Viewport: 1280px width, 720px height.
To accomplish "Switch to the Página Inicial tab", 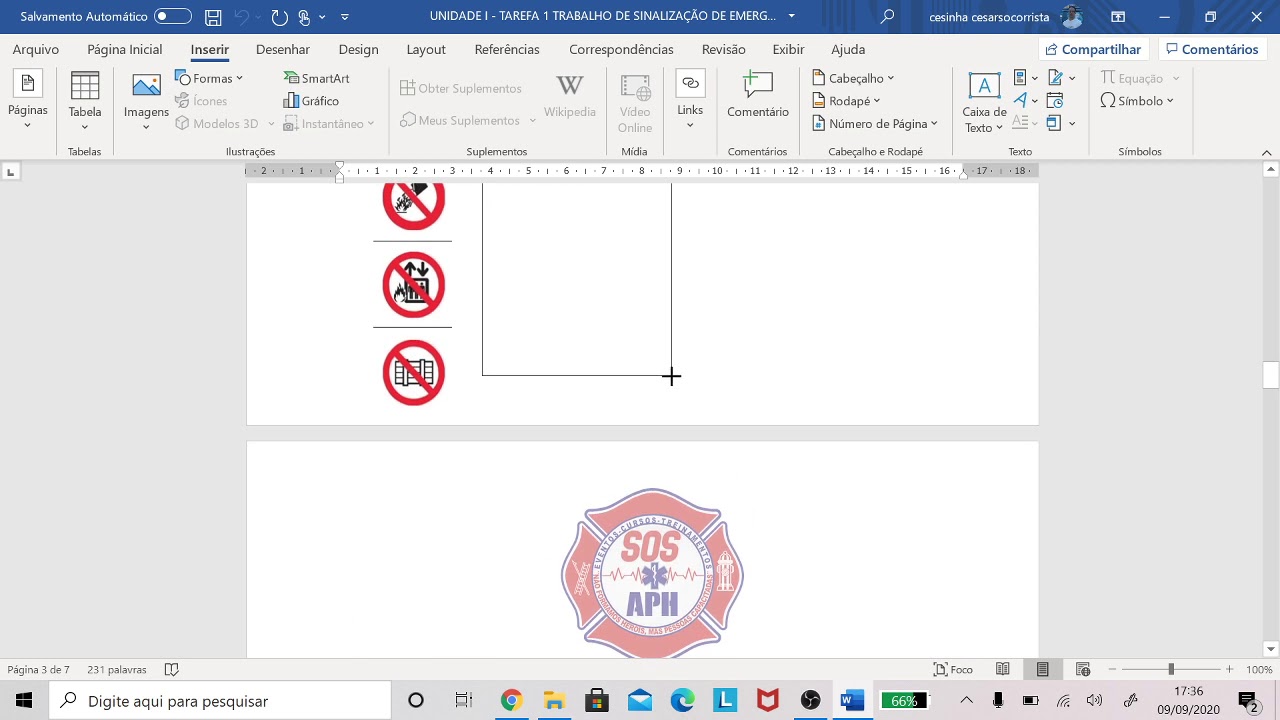I will [125, 49].
